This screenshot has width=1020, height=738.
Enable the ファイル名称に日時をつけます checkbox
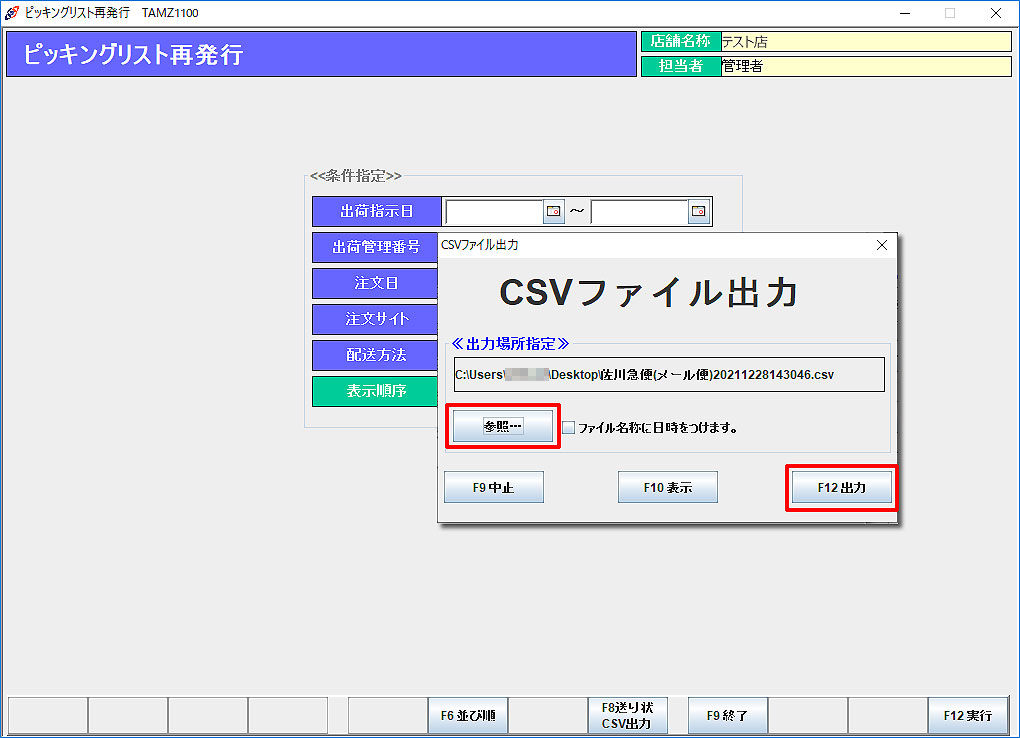coord(569,428)
